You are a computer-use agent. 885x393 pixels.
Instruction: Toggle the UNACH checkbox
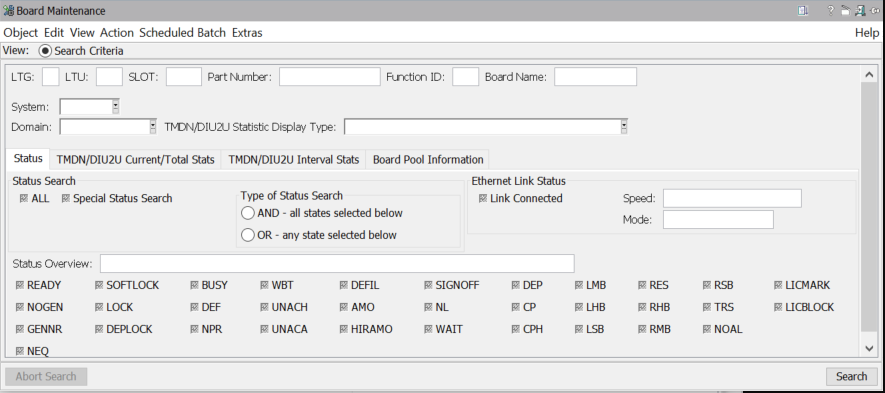(264, 308)
